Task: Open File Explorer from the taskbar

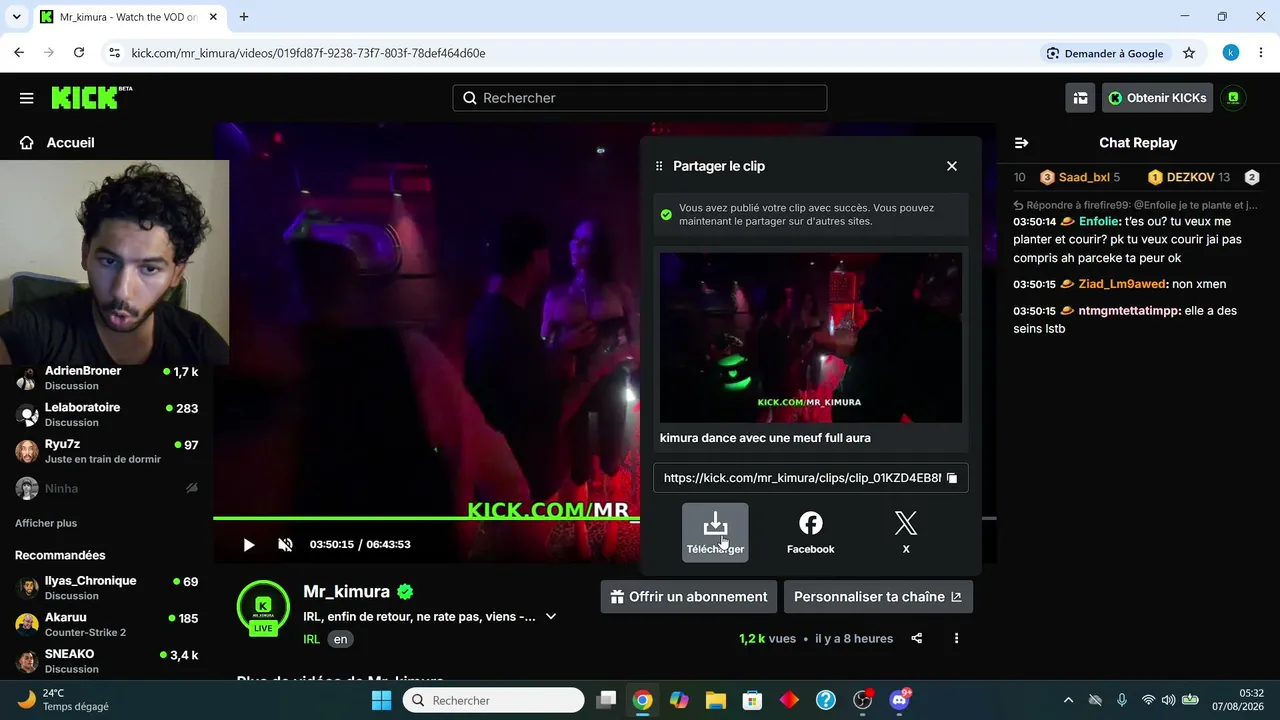Action: pyautogui.click(x=716, y=700)
